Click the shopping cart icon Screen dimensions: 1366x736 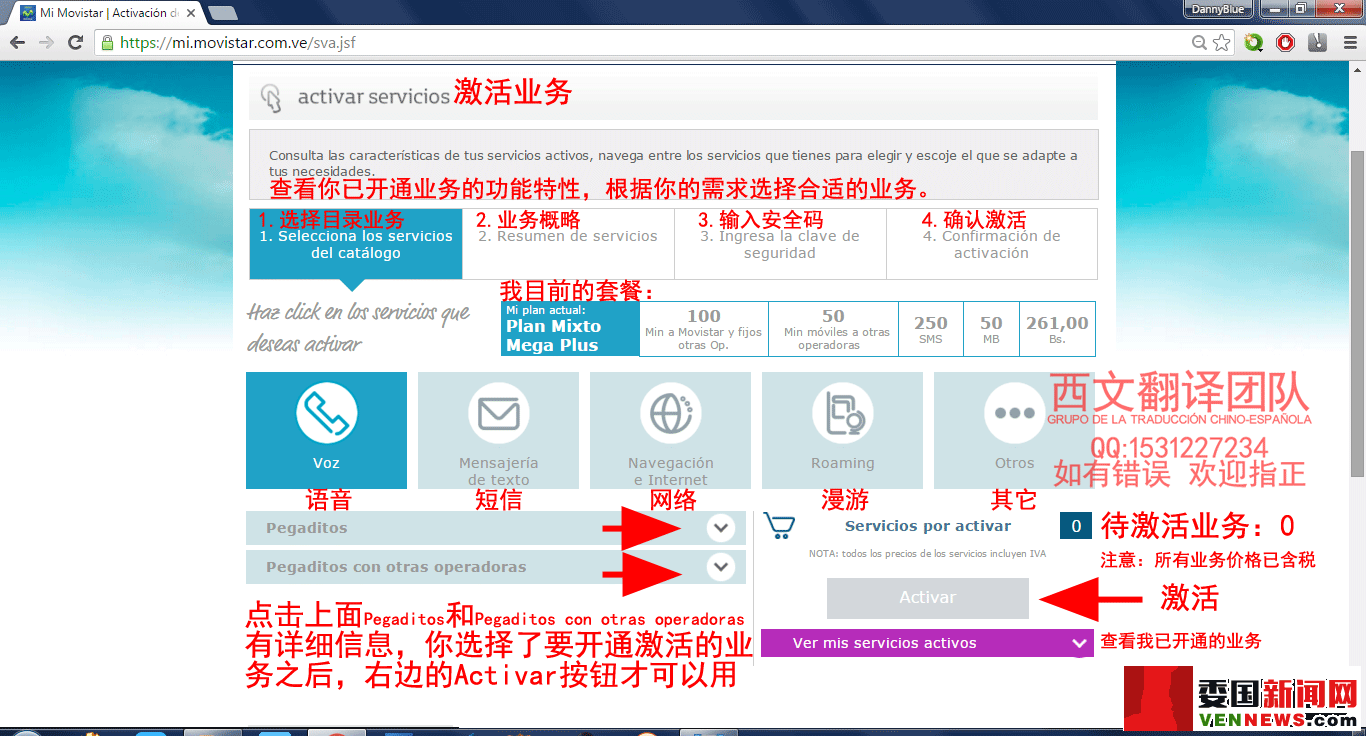click(779, 526)
